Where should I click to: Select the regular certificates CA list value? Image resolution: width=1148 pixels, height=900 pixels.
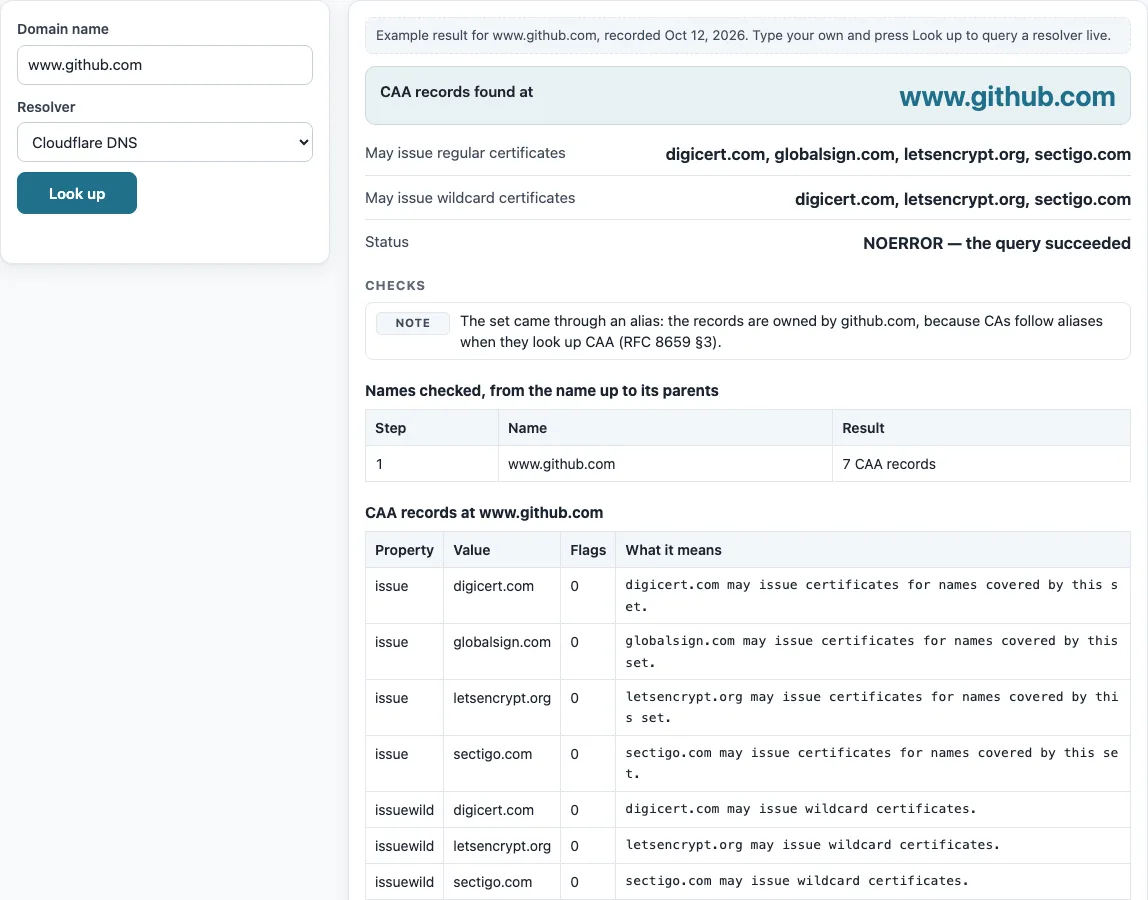click(x=898, y=155)
